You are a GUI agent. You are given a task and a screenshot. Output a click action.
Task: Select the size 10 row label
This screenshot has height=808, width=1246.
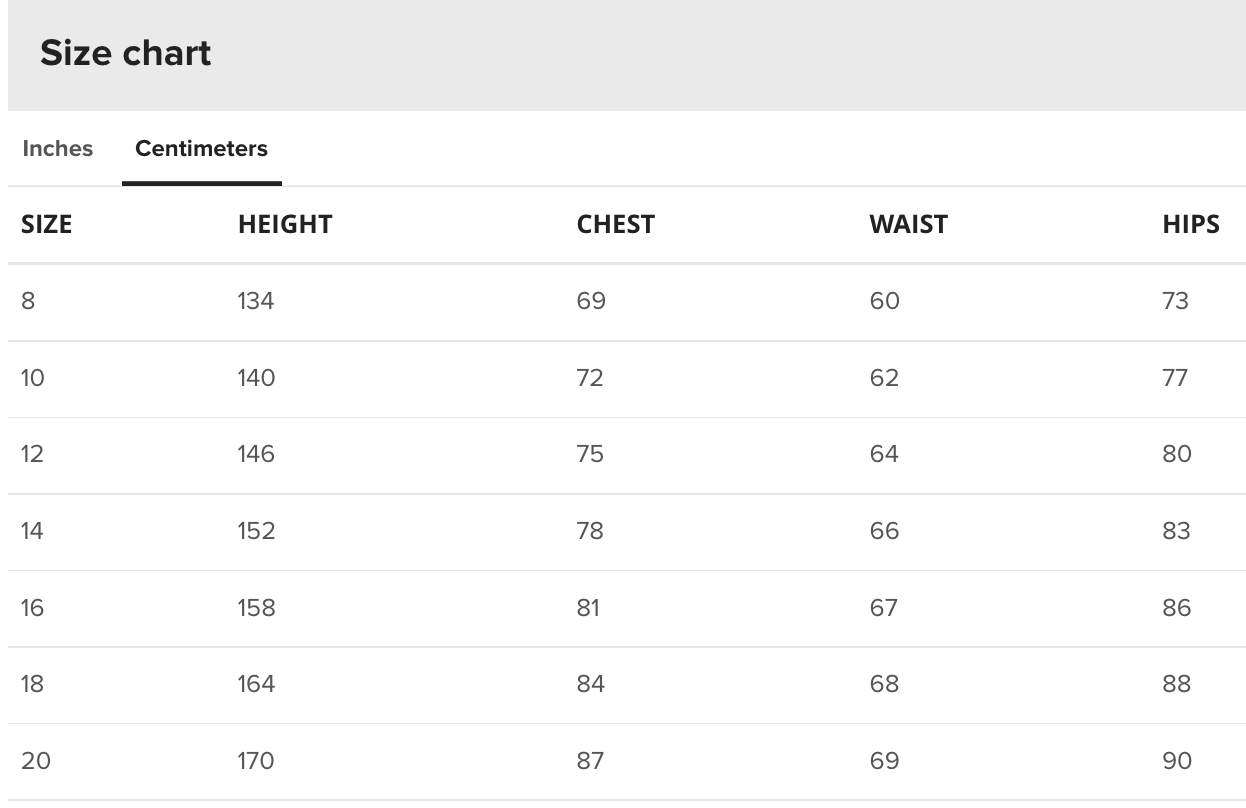pyautogui.click(x=33, y=378)
